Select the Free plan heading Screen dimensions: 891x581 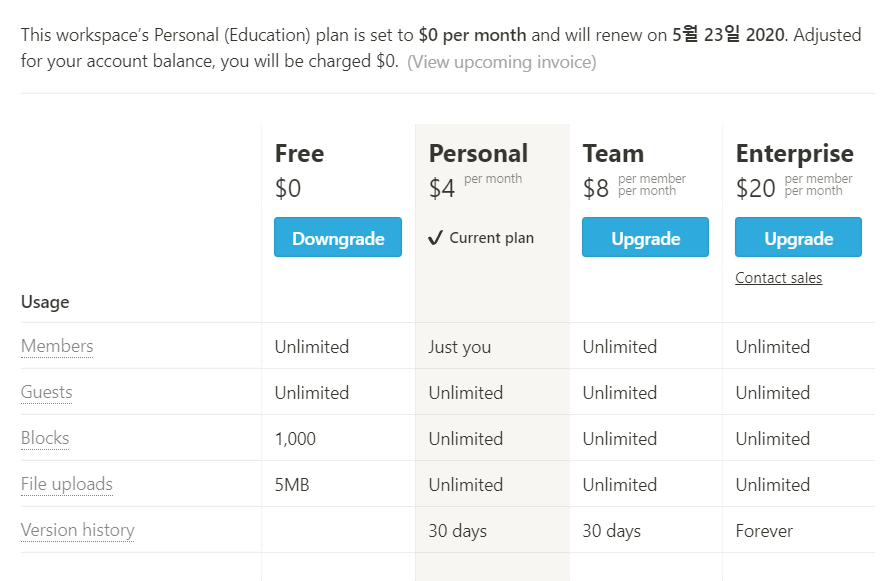point(299,153)
